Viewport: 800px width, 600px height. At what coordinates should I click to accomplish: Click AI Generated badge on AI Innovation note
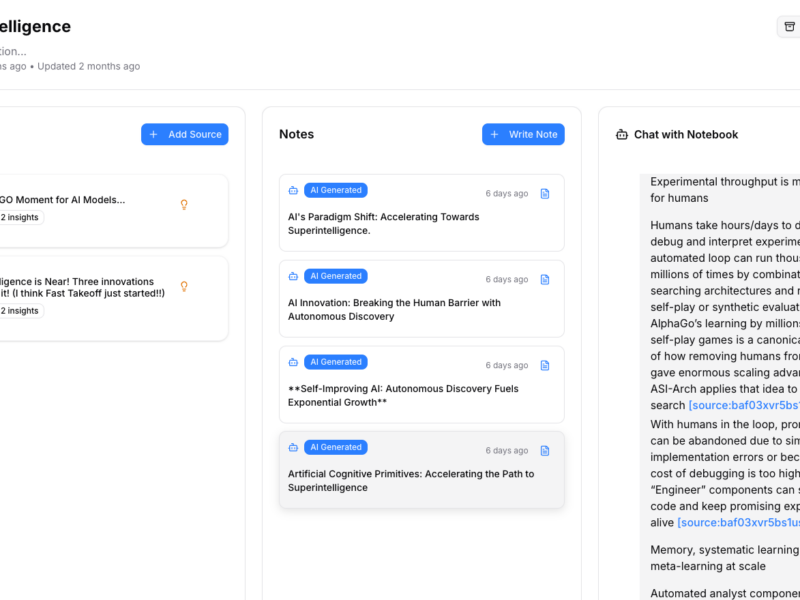[335, 276]
